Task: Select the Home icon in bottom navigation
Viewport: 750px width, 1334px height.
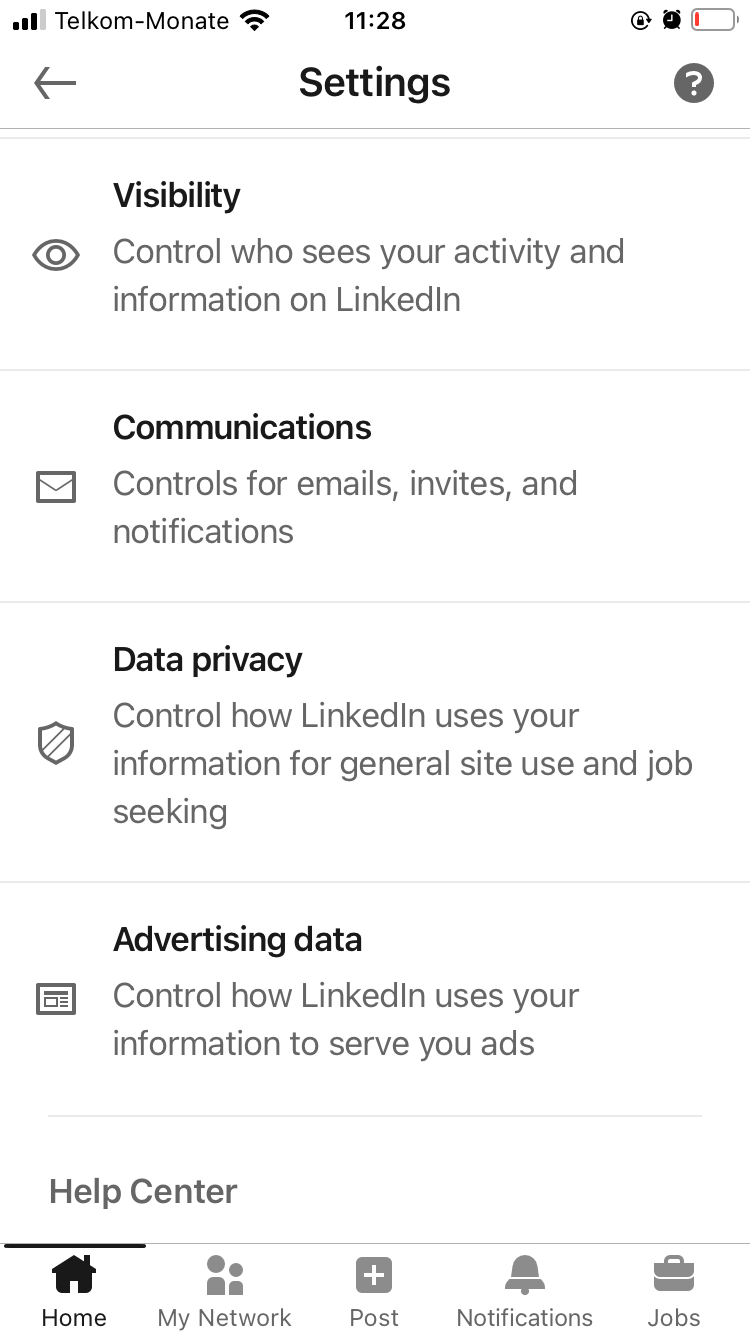Action: (74, 1275)
